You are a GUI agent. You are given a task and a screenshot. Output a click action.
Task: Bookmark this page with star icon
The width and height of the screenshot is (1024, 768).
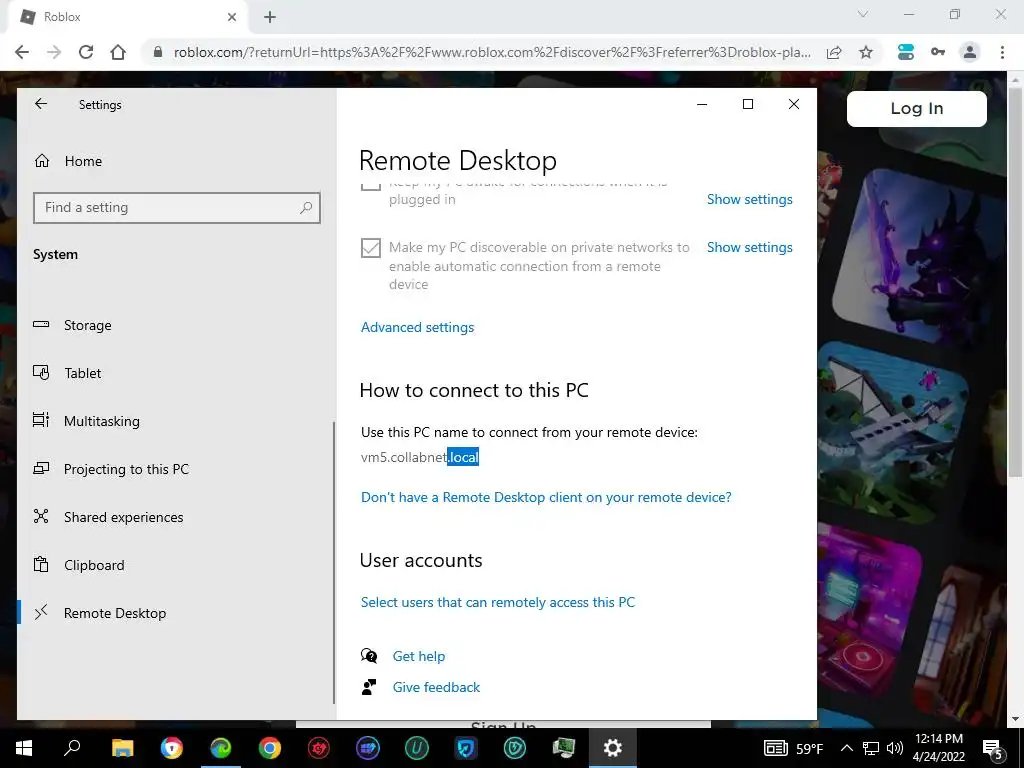[x=866, y=52]
